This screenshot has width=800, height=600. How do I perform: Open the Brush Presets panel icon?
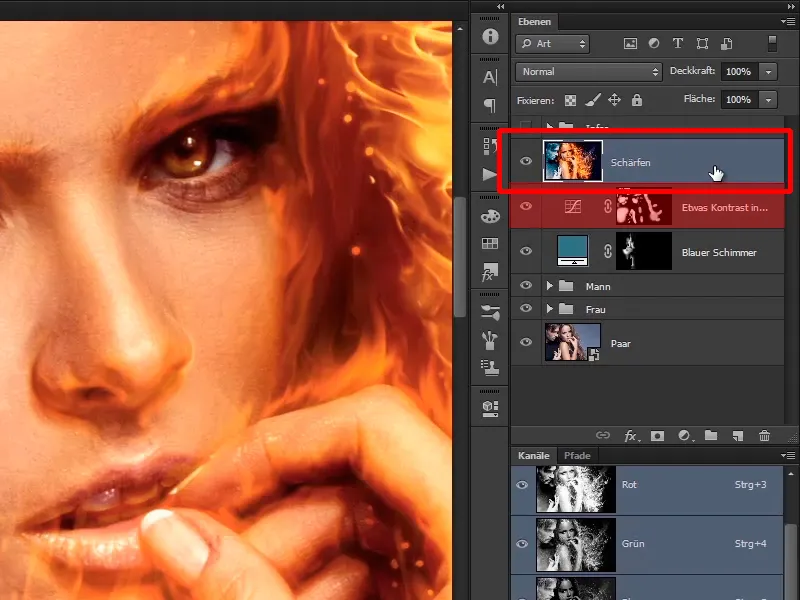(490, 312)
